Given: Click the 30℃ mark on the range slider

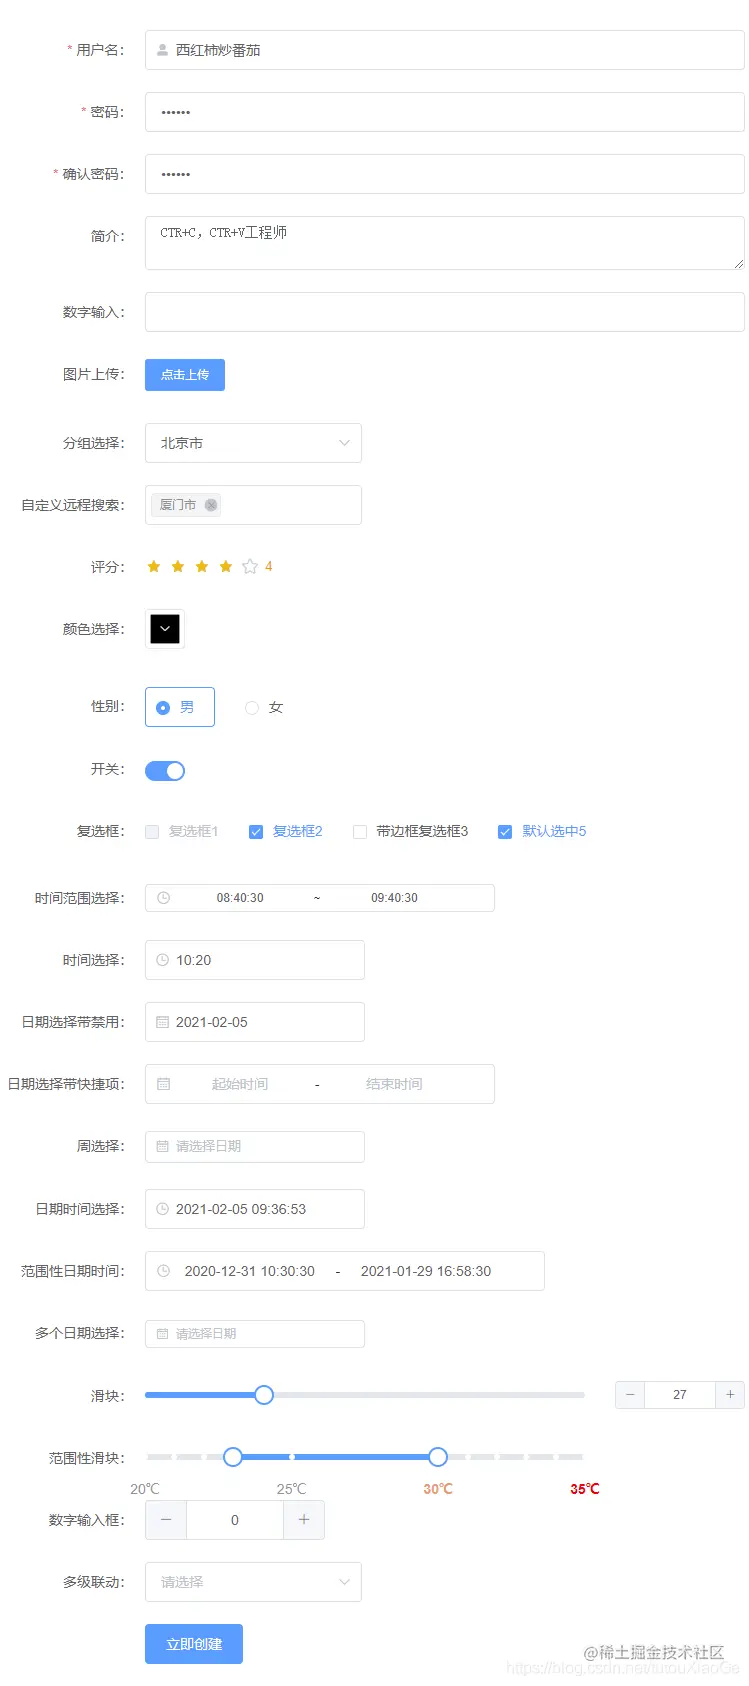Looking at the screenshot, I should [x=438, y=1489].
